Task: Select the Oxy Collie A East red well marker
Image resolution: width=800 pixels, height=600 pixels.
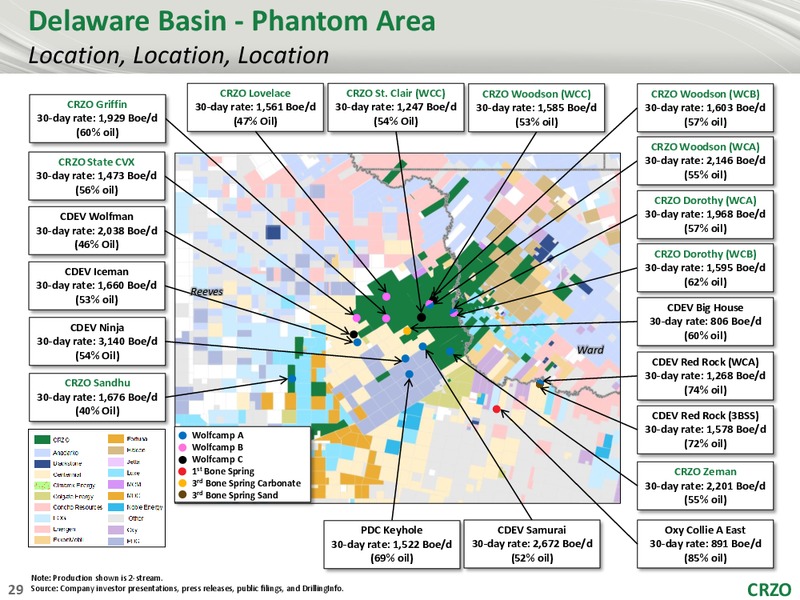Action: [x=497, y=409]
